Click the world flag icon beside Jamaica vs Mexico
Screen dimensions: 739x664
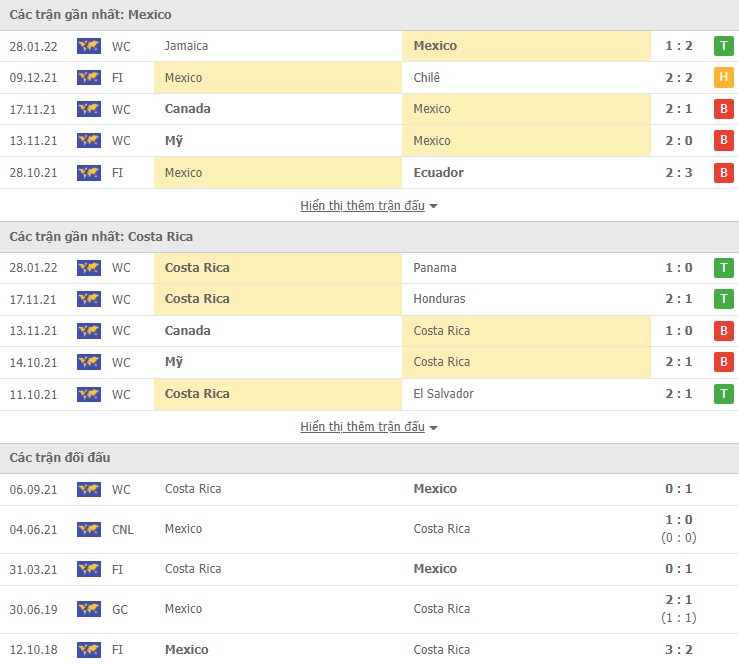89,46
